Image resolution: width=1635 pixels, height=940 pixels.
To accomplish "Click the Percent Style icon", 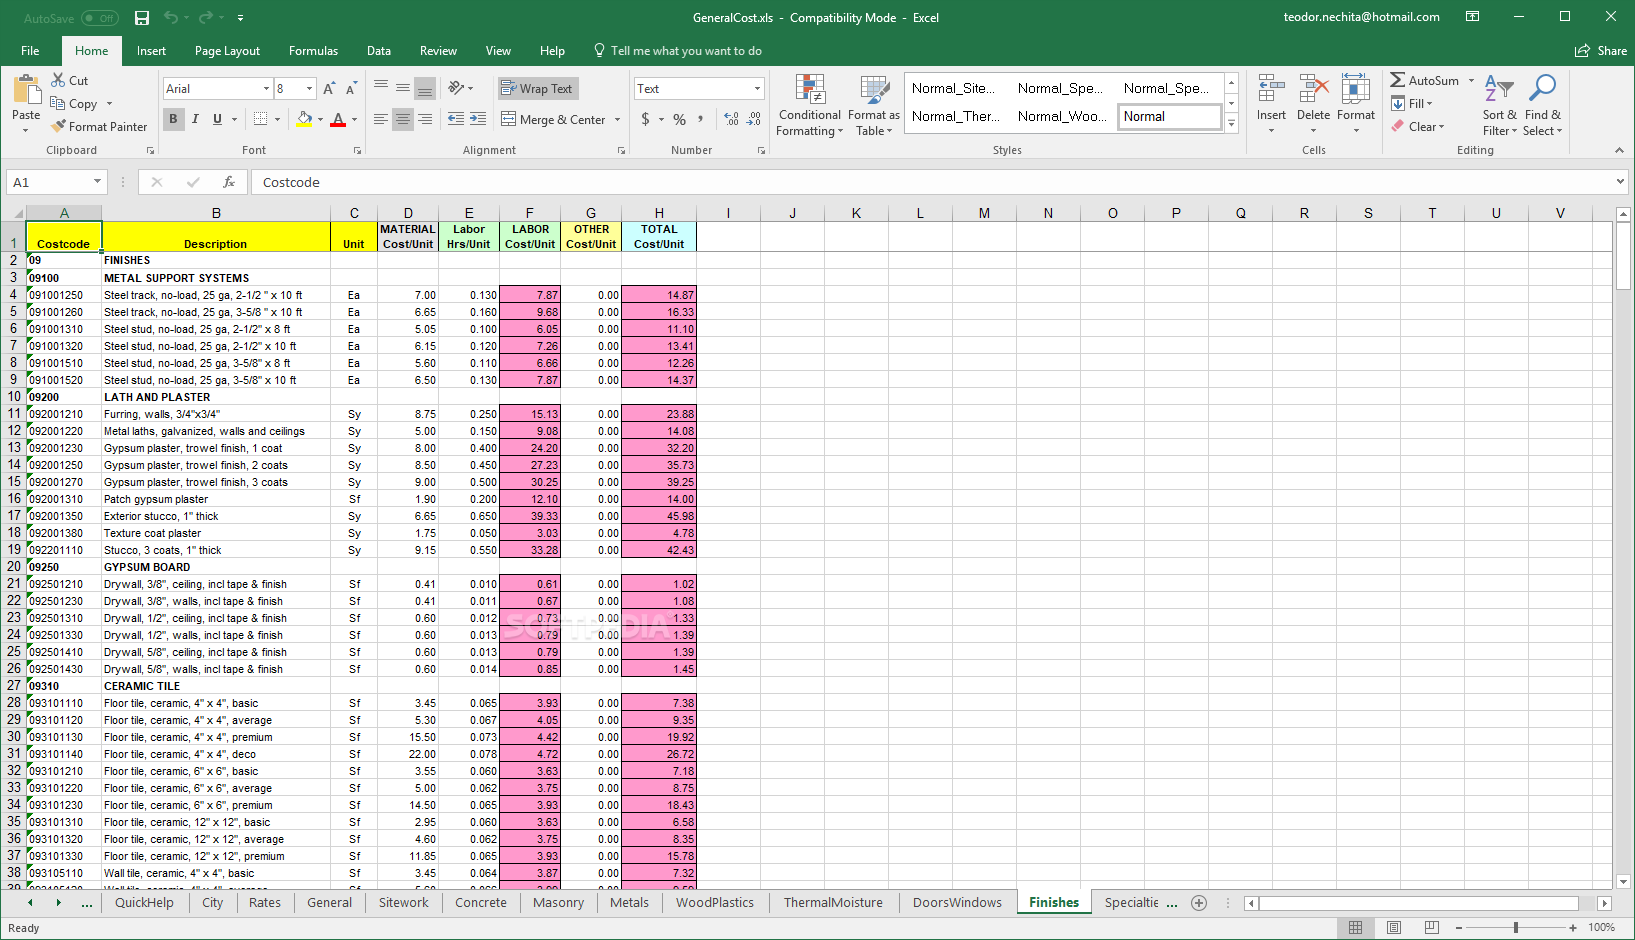I will point(680,119).
